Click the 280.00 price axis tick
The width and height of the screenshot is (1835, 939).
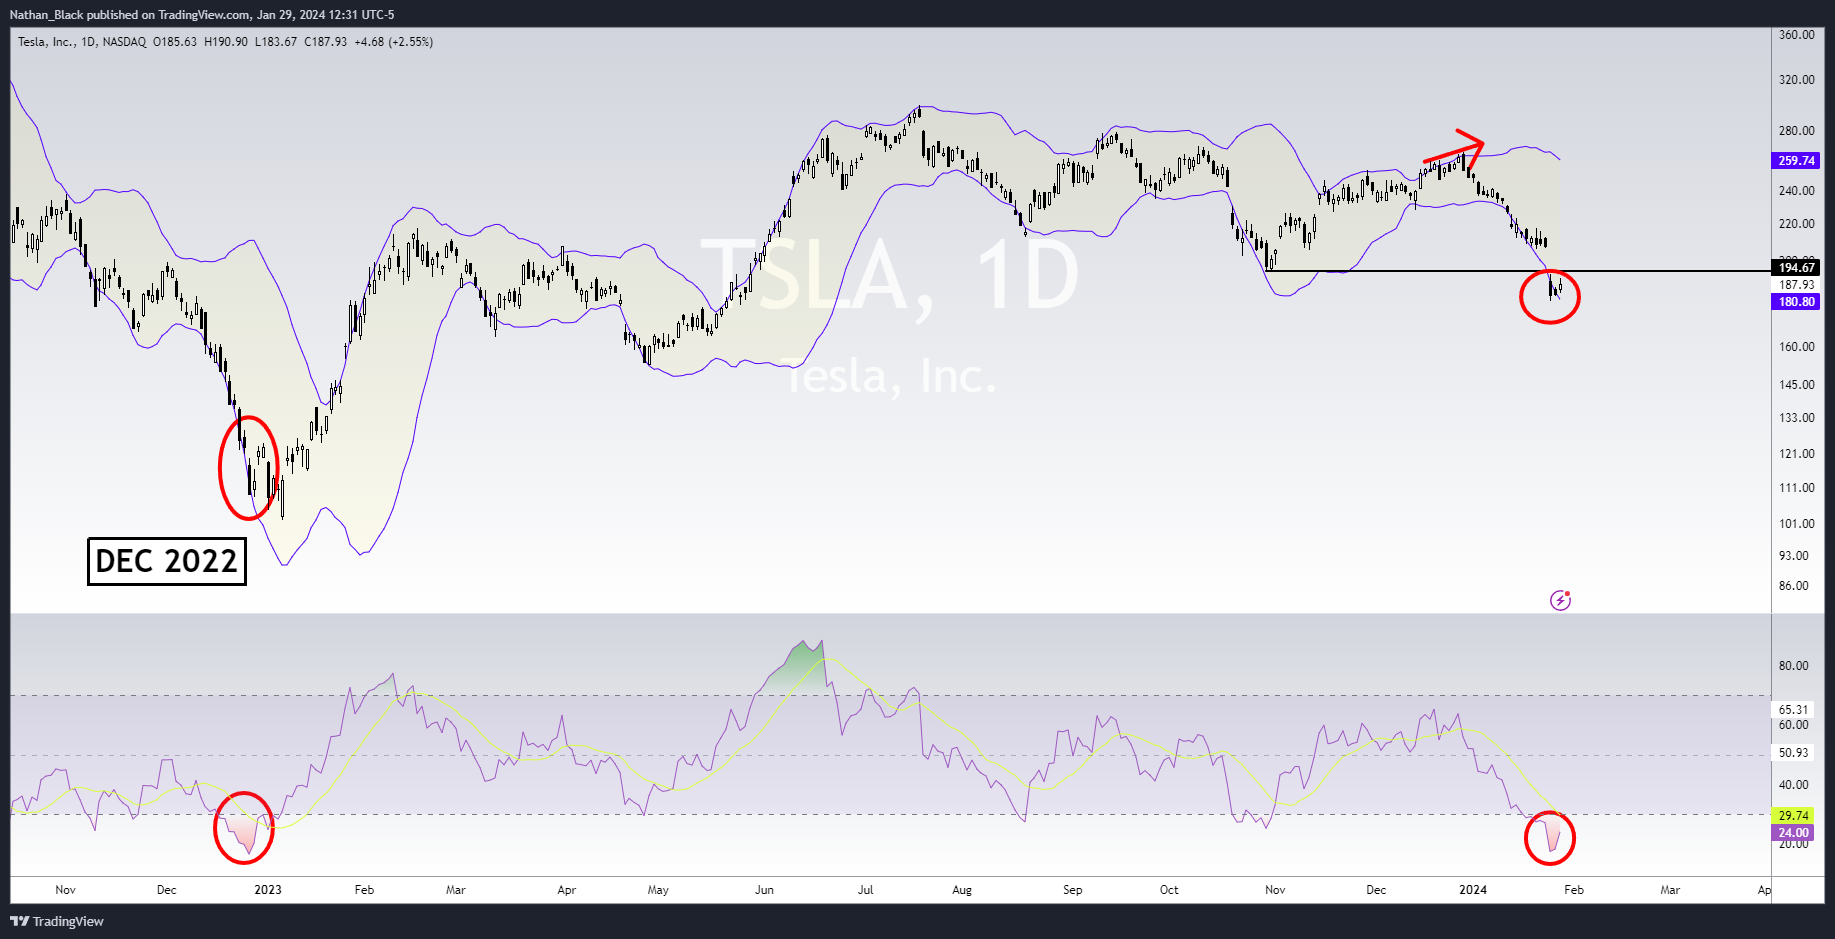click(1796, 131)
